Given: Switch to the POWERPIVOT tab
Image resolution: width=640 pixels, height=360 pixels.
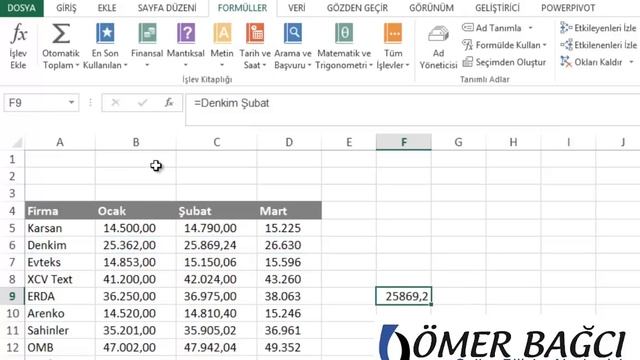Looking at the screenshot, I should 568,8.
